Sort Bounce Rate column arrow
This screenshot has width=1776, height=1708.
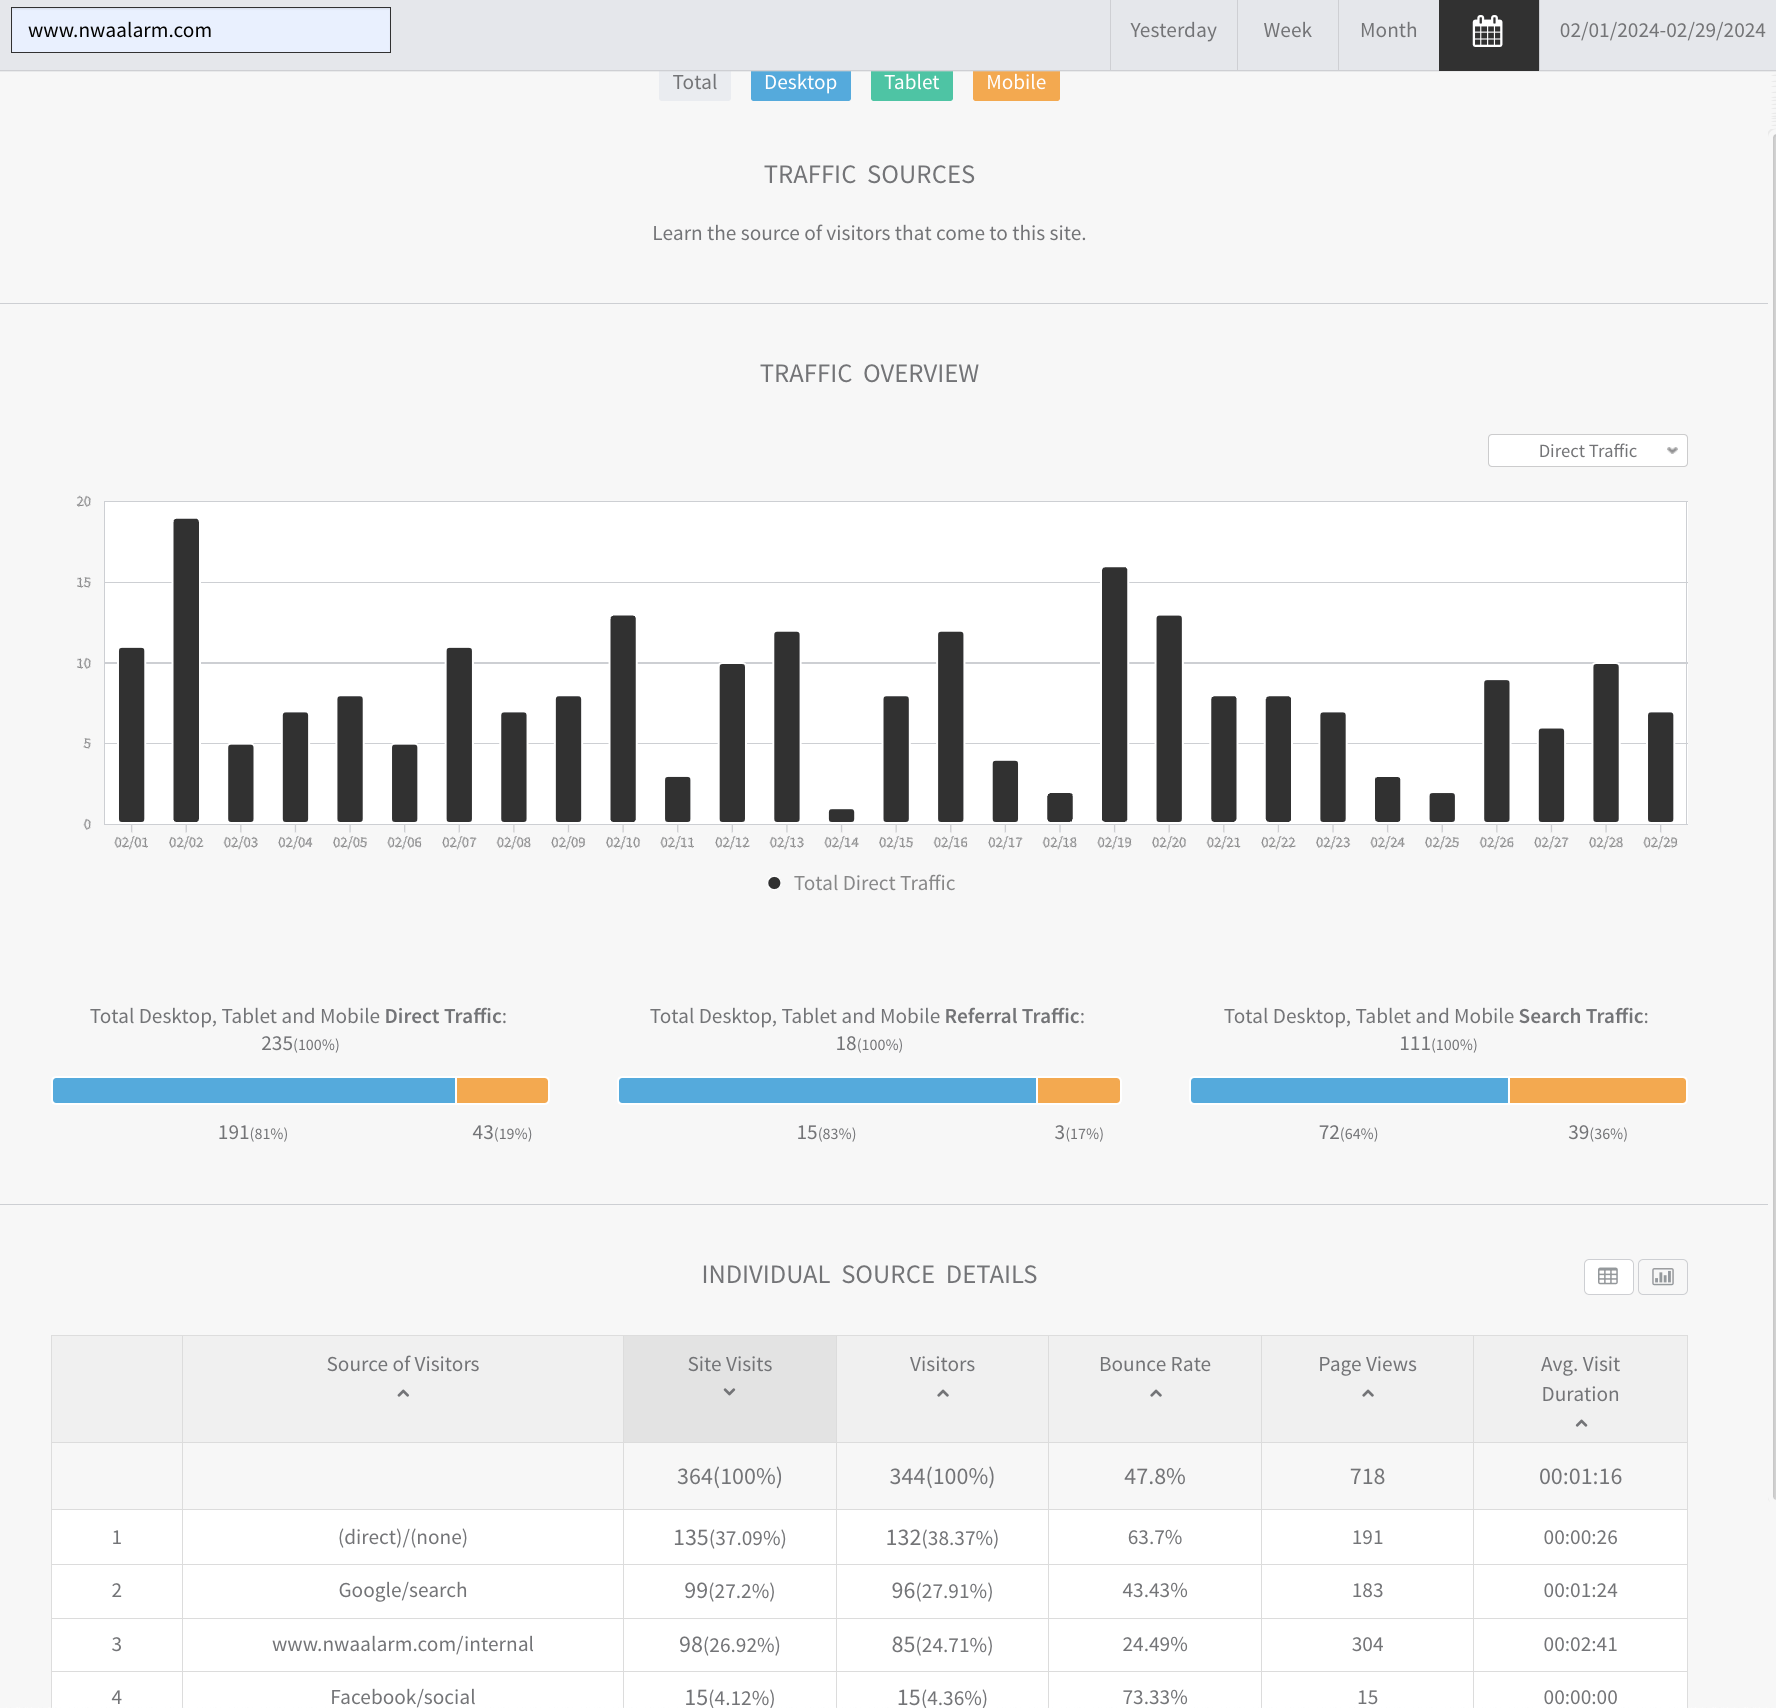1155,1393
